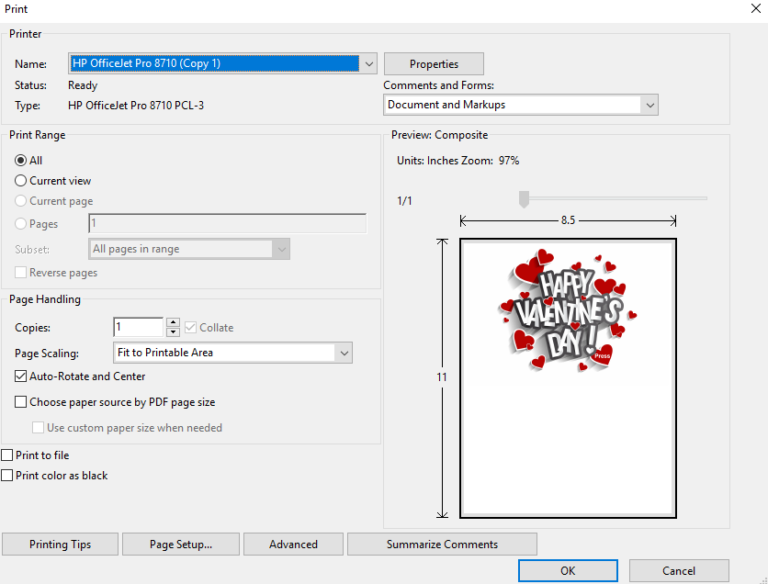Toggle Print color as black checkbox
Viewport: 768px width, 584px height.
(8, 476)
